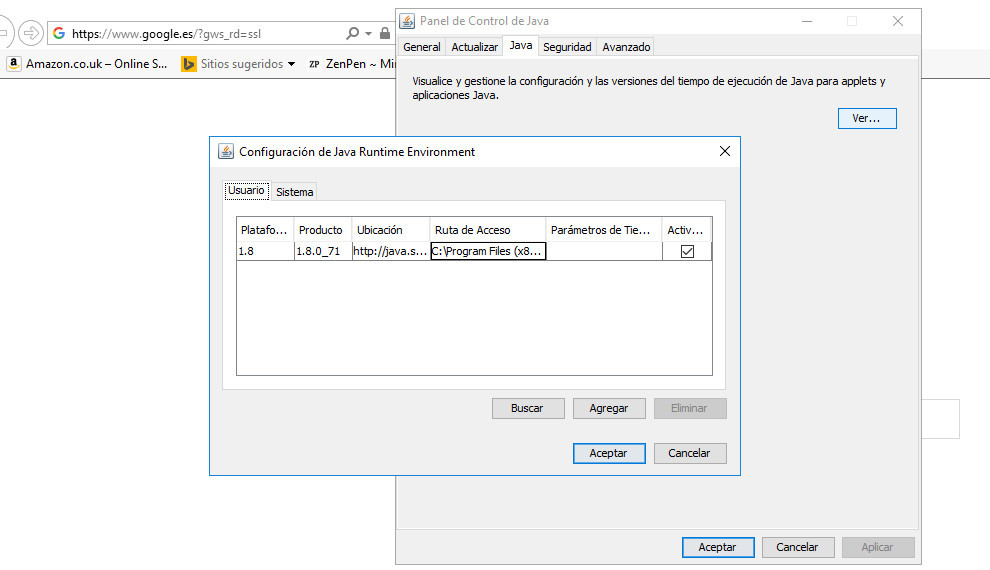990x570 pixels.
Task: Switch to the Sistema tab
Action: [x=295, y=192]
